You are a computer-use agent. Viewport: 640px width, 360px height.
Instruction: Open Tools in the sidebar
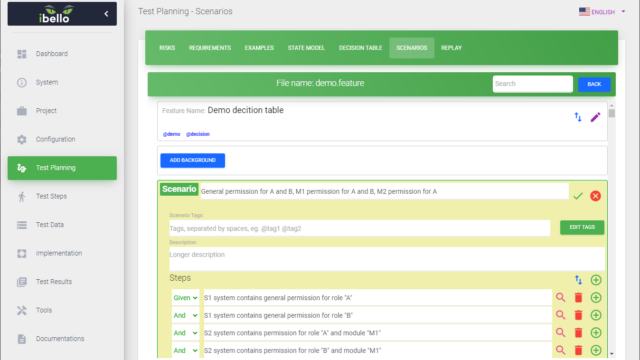62,310
